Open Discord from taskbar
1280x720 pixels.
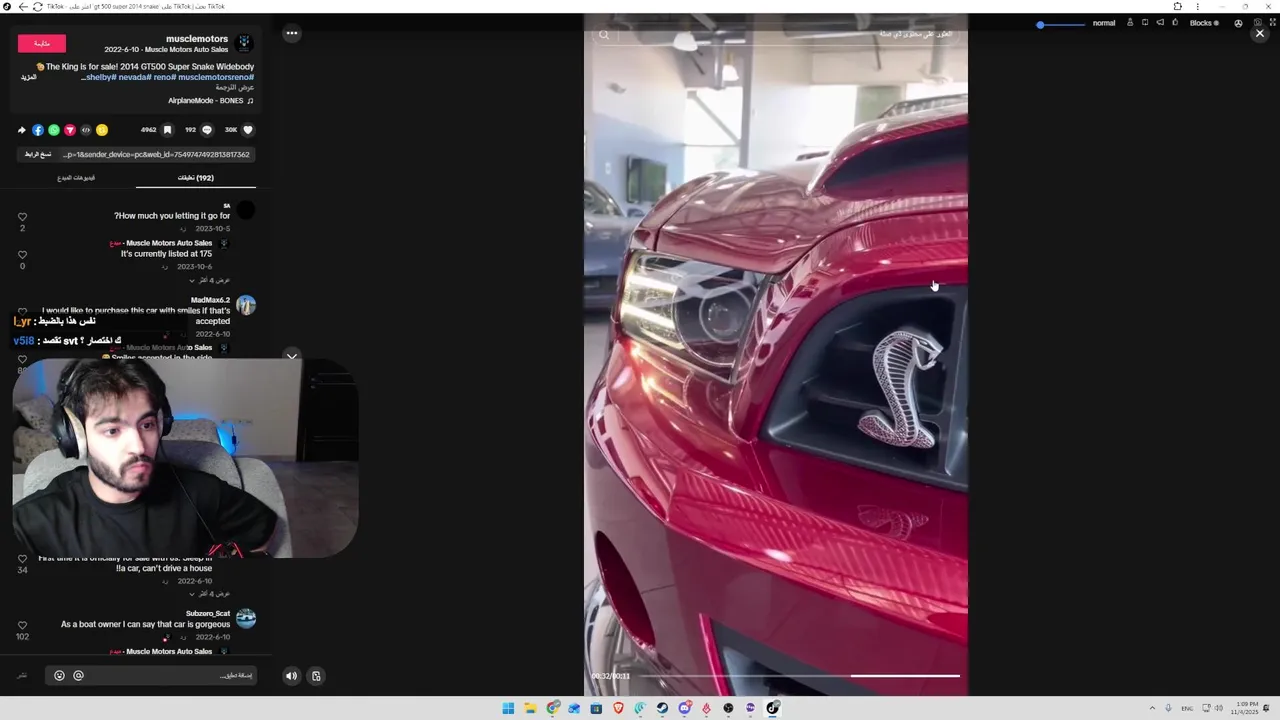click(685, 708)
